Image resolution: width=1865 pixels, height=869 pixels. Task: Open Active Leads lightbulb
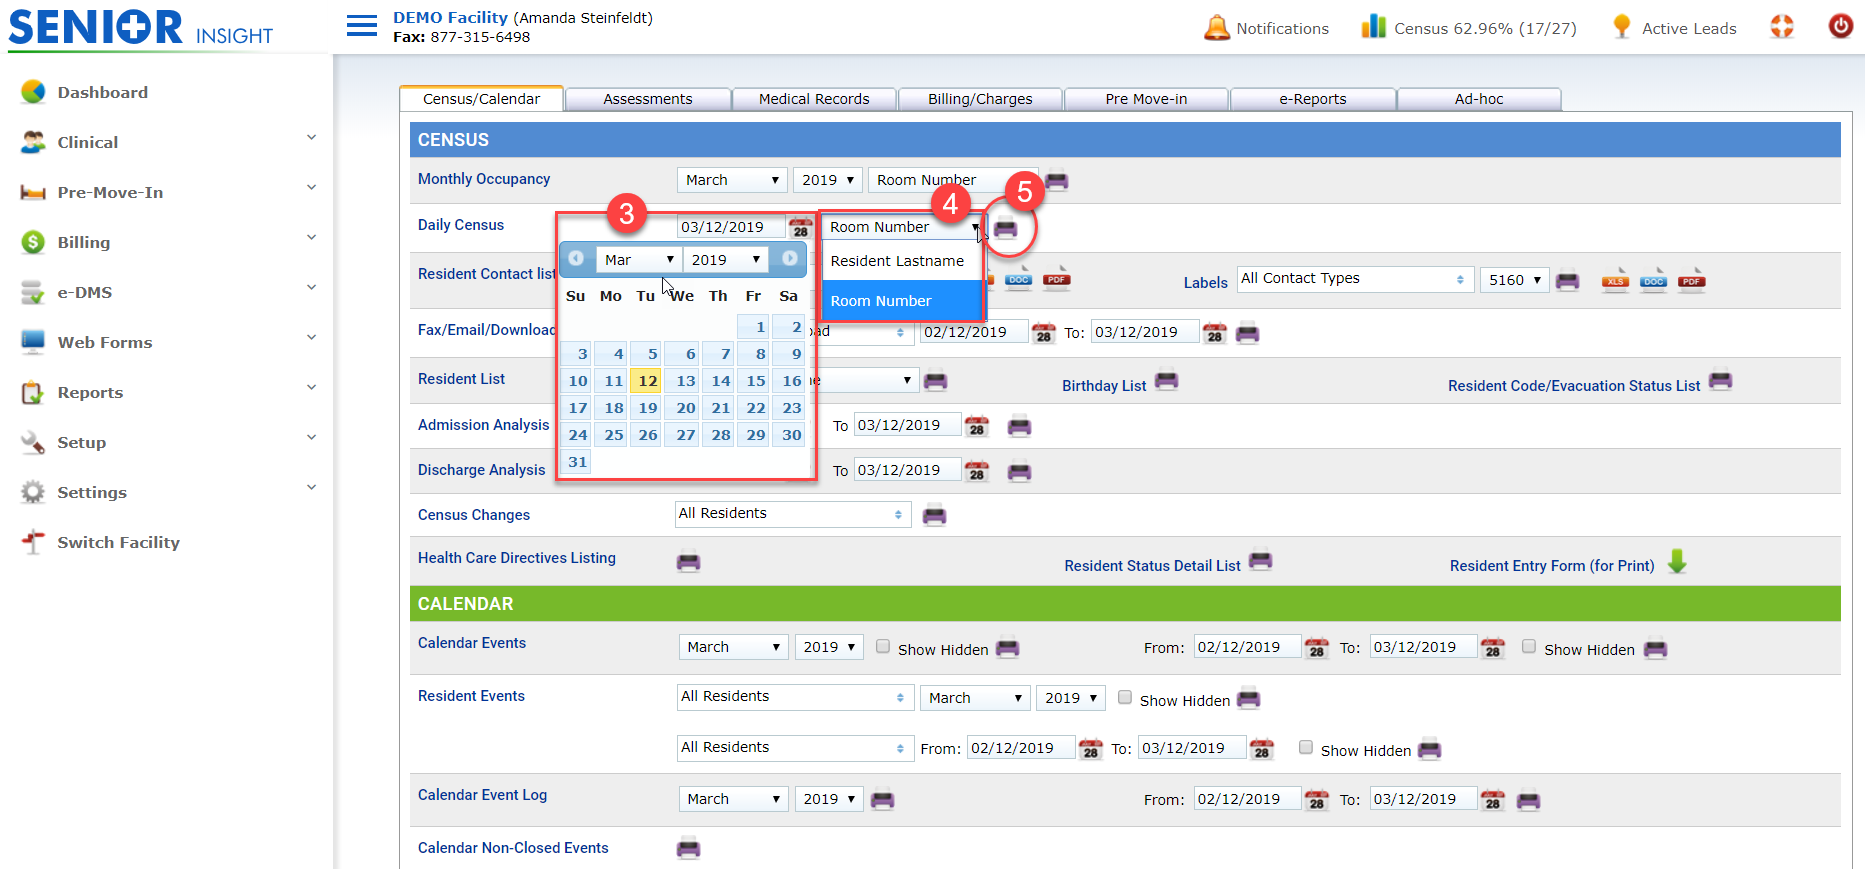tap(1622, 27)
